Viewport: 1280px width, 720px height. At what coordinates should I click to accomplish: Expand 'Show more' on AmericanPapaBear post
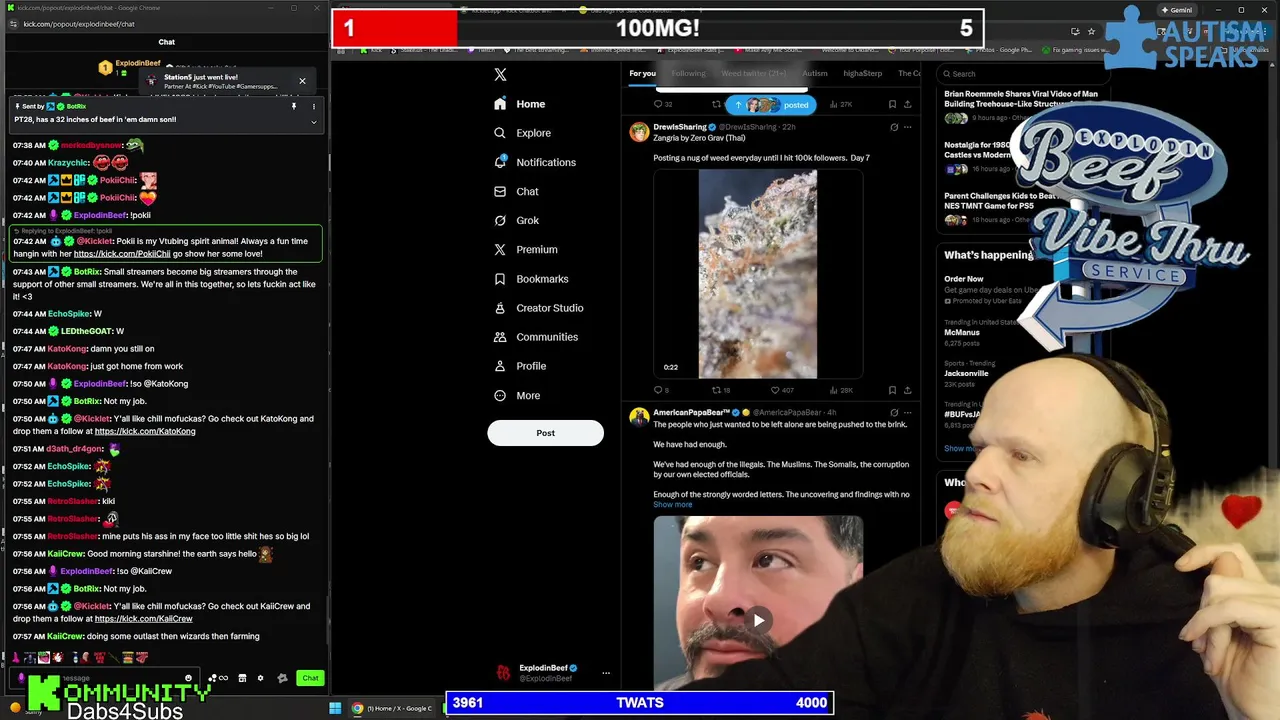click(672, 504)
